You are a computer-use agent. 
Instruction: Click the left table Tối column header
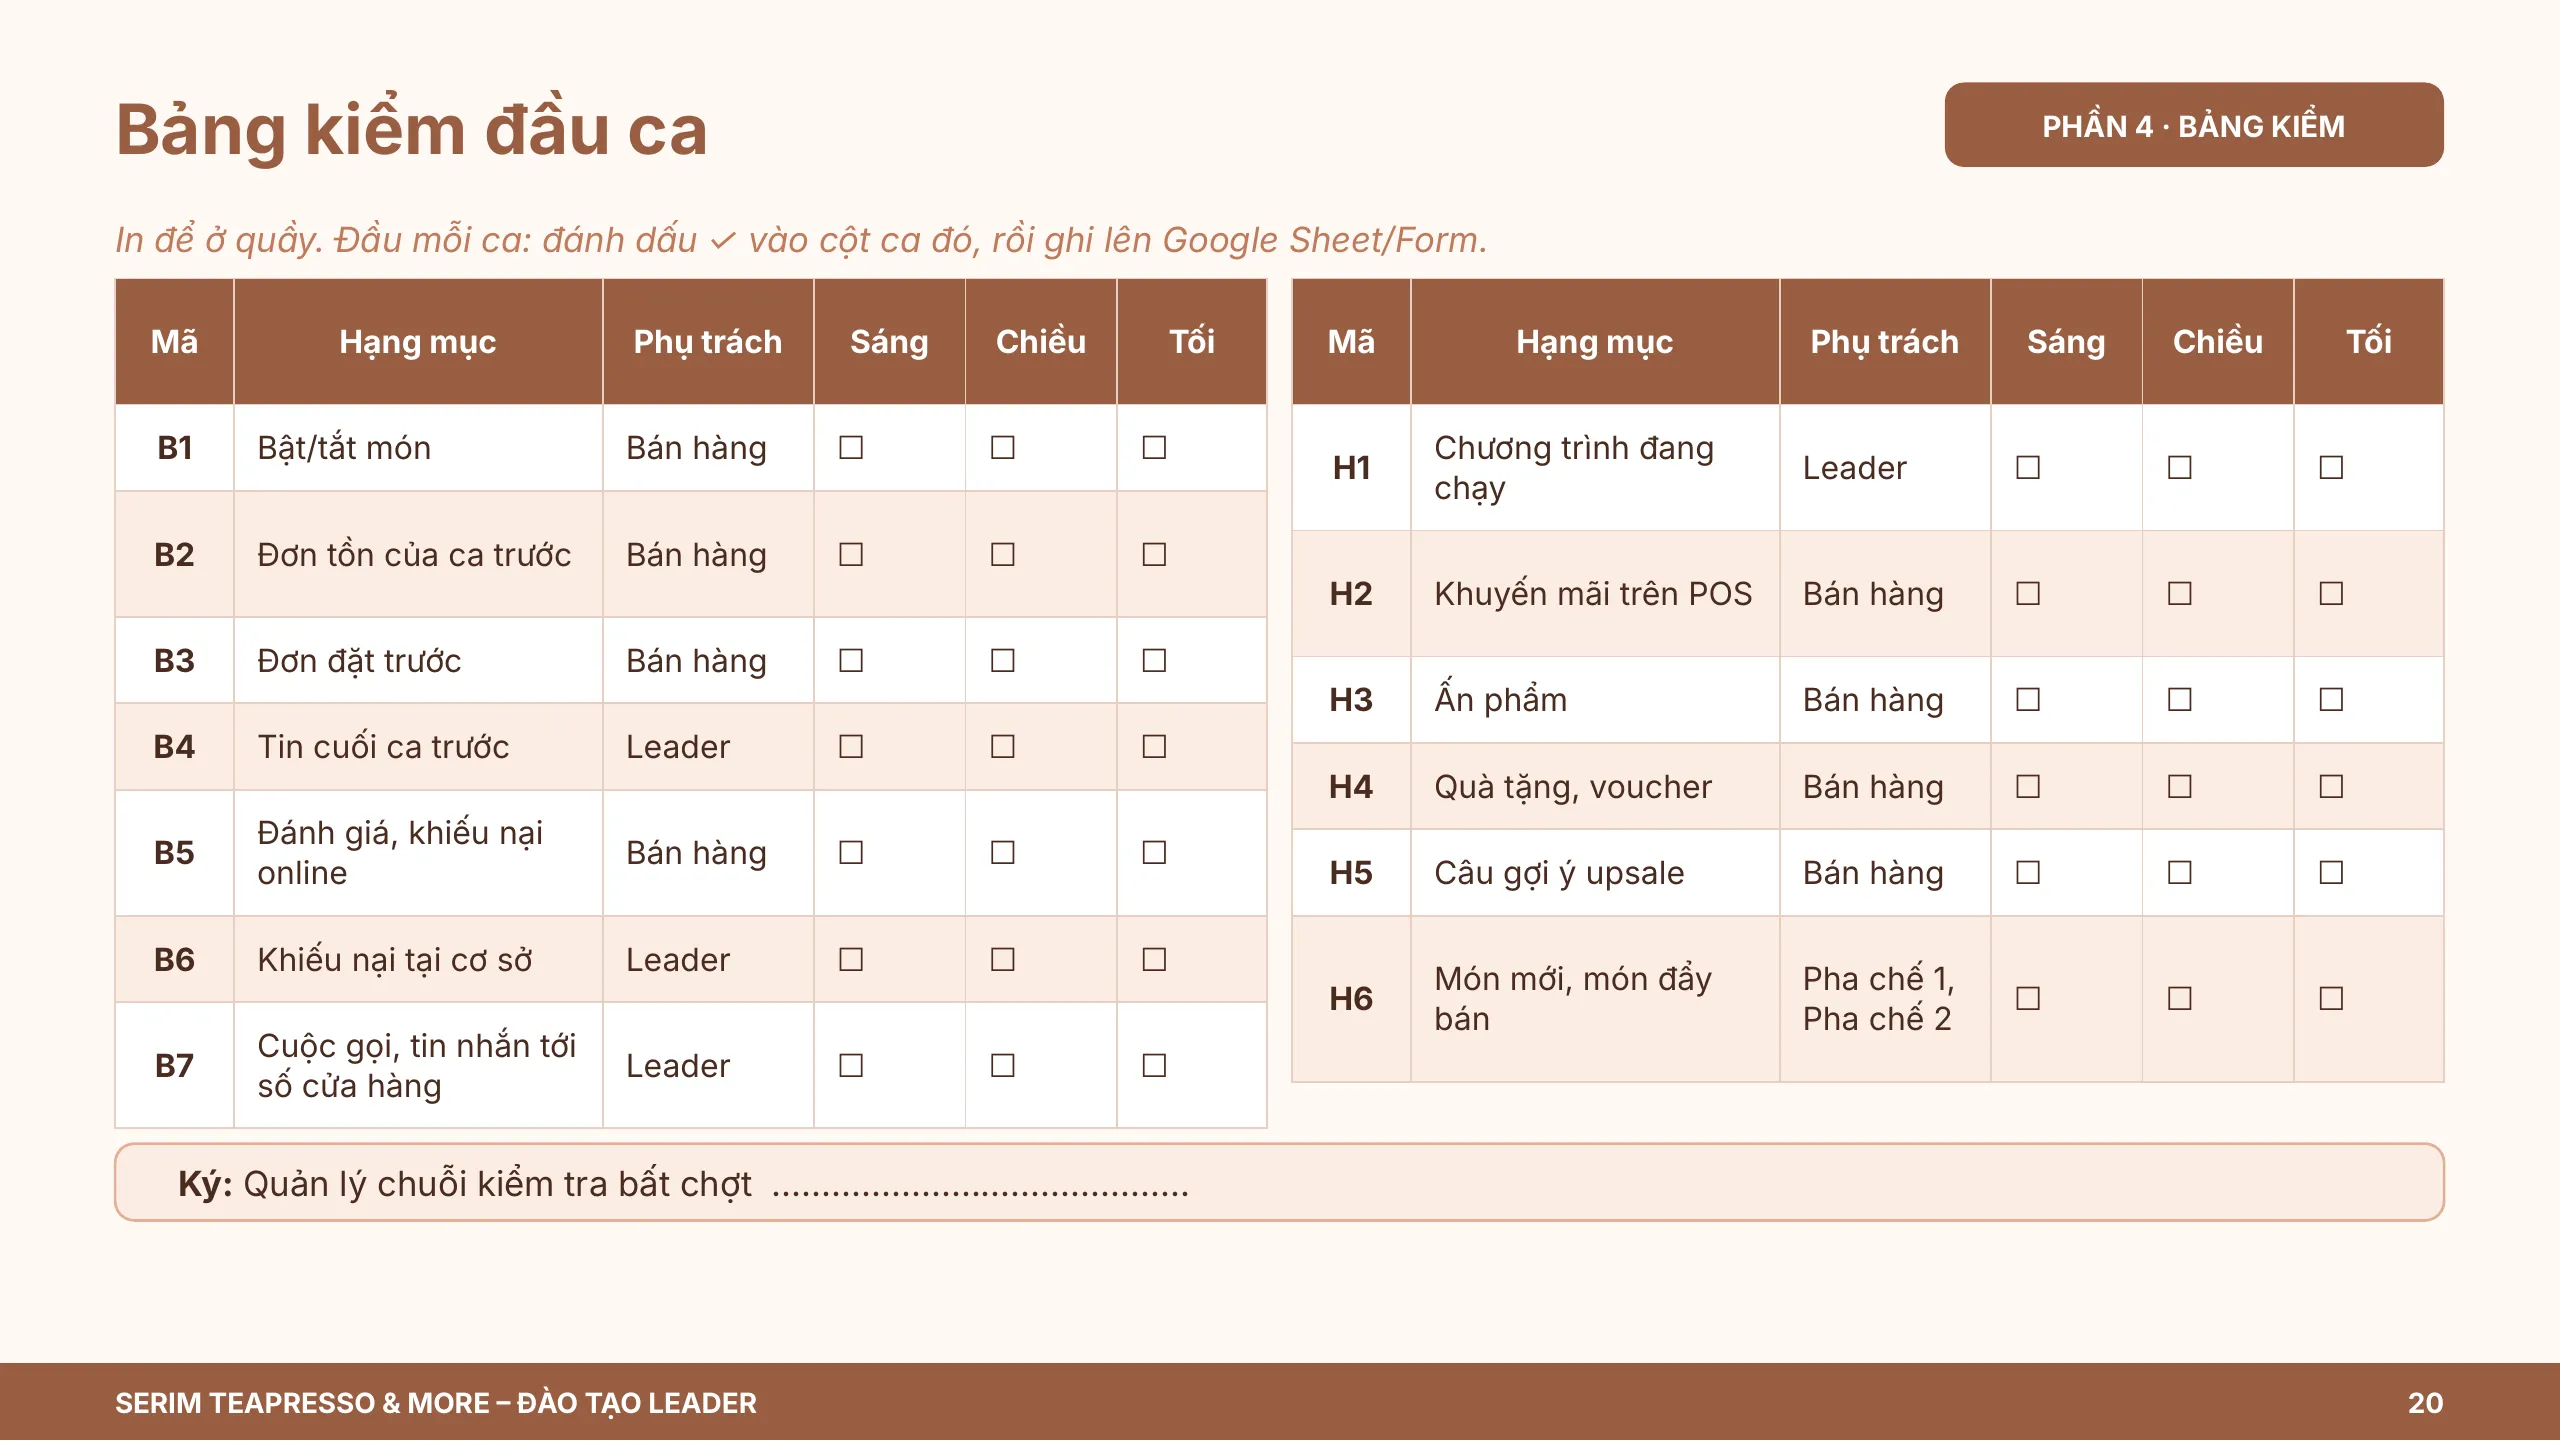click(1192, 342)
